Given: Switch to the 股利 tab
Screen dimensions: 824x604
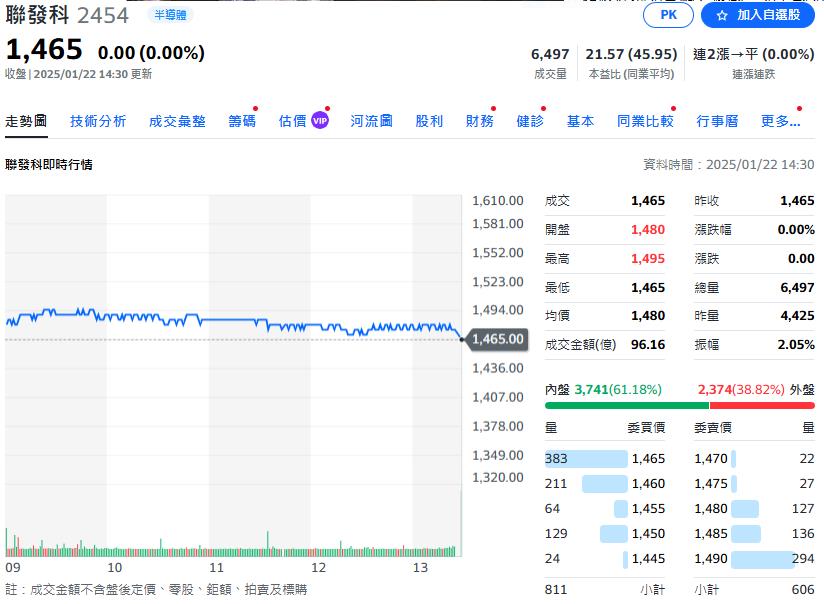Looking at the screenshot, I should click(429, 121).
